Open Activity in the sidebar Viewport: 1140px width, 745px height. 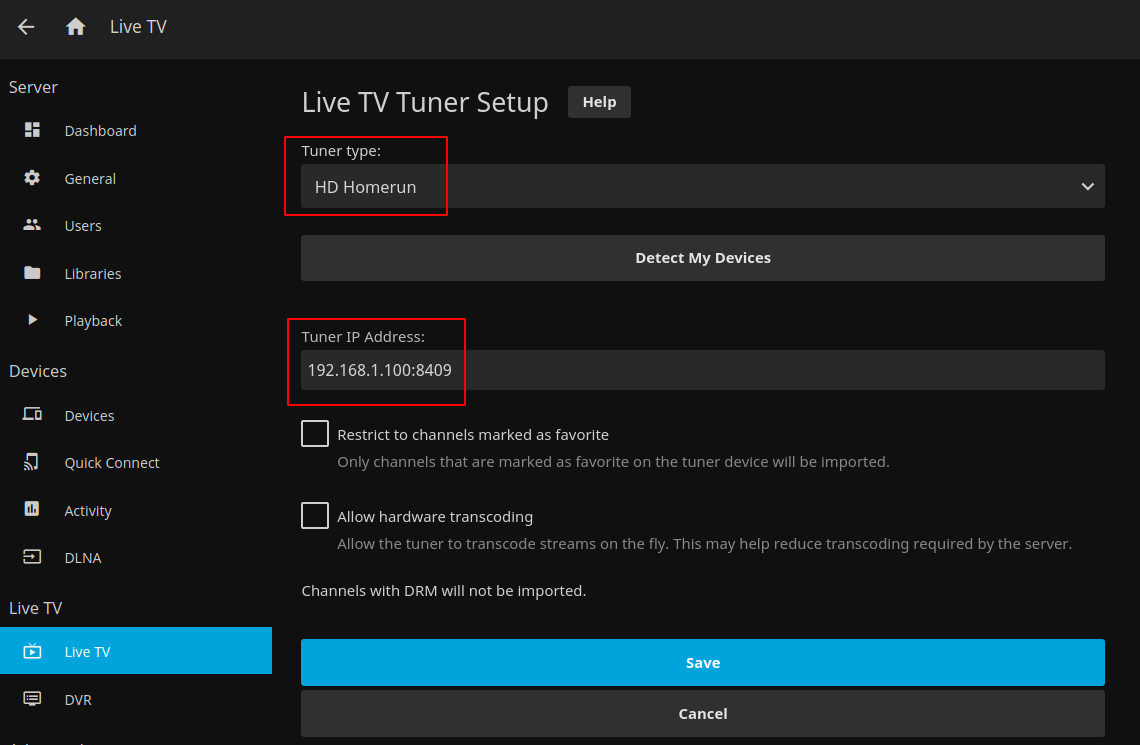point(136,511)
